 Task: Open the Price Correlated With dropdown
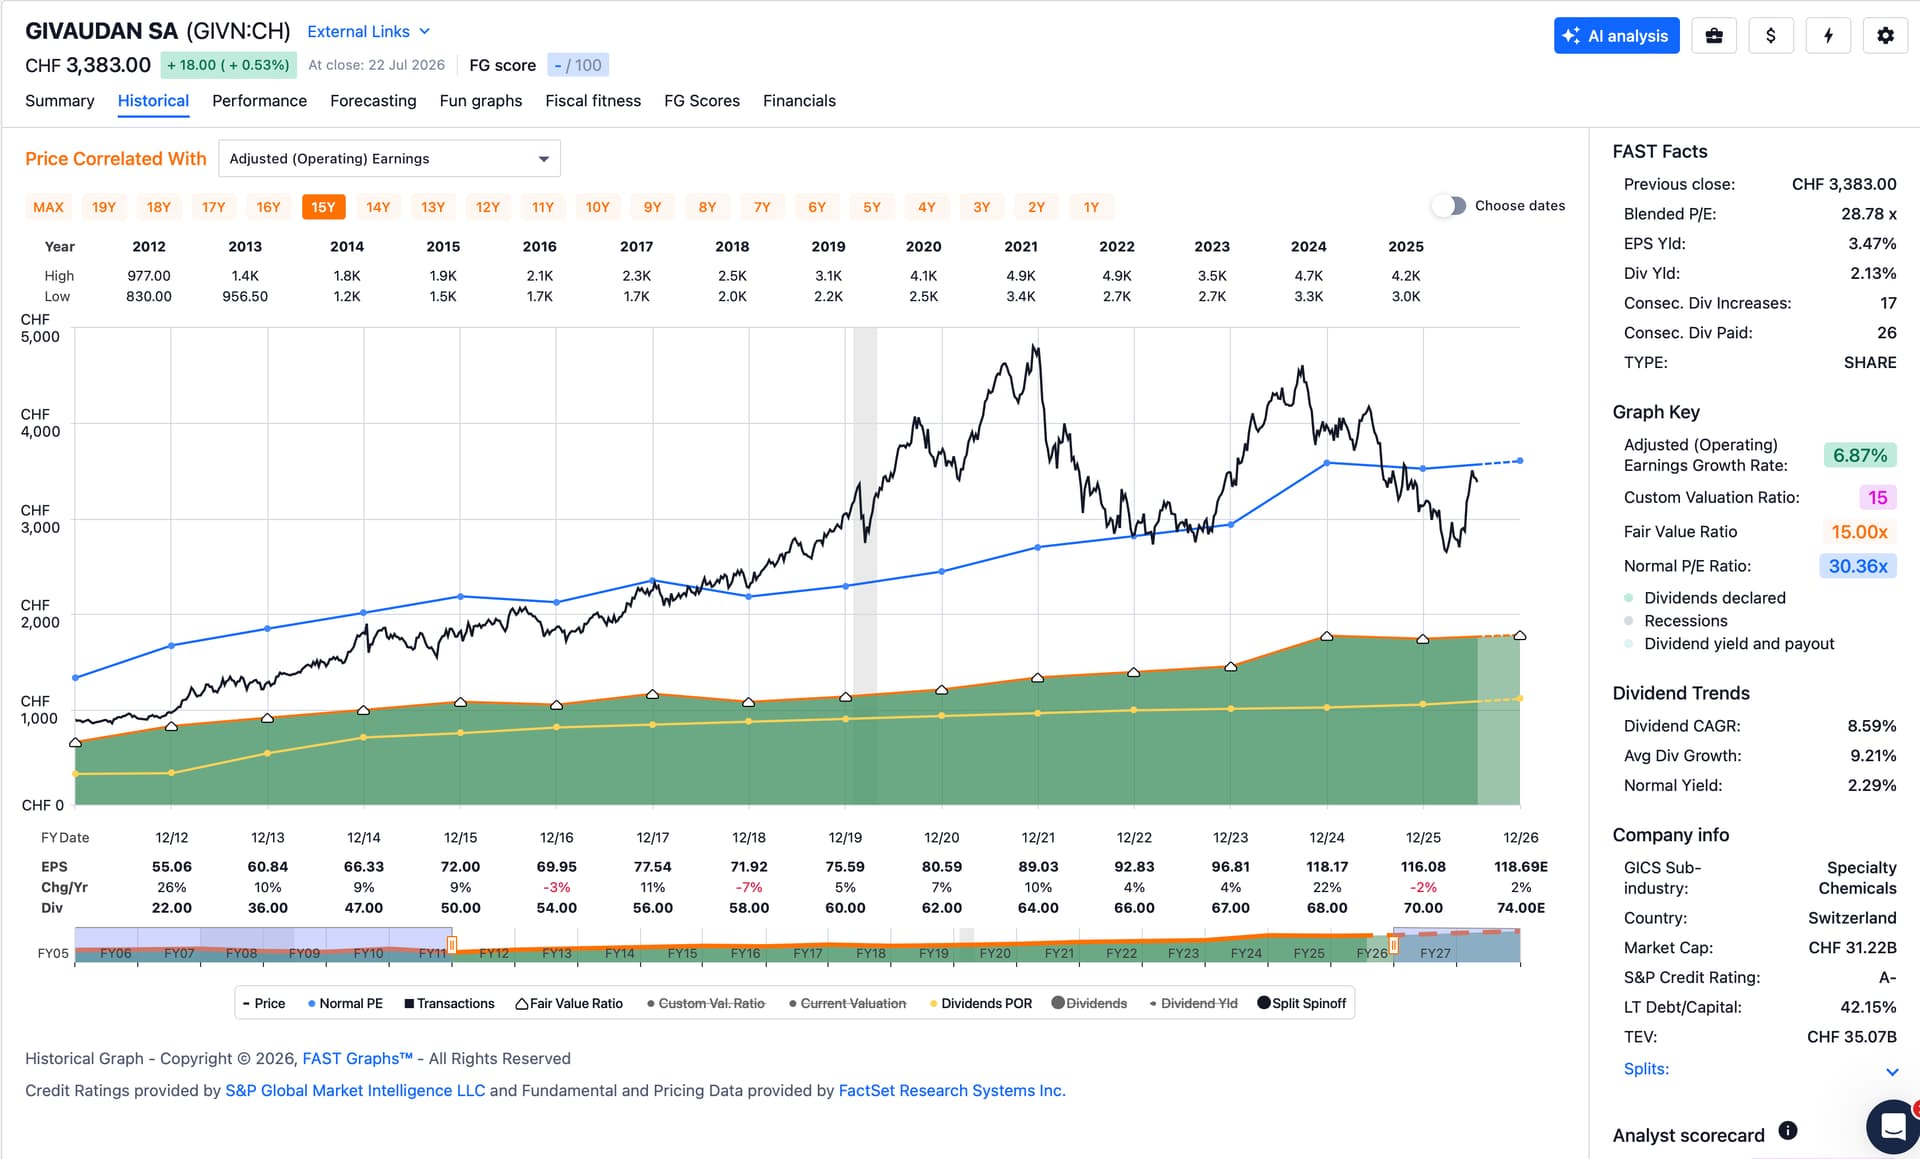click(389, 159)
